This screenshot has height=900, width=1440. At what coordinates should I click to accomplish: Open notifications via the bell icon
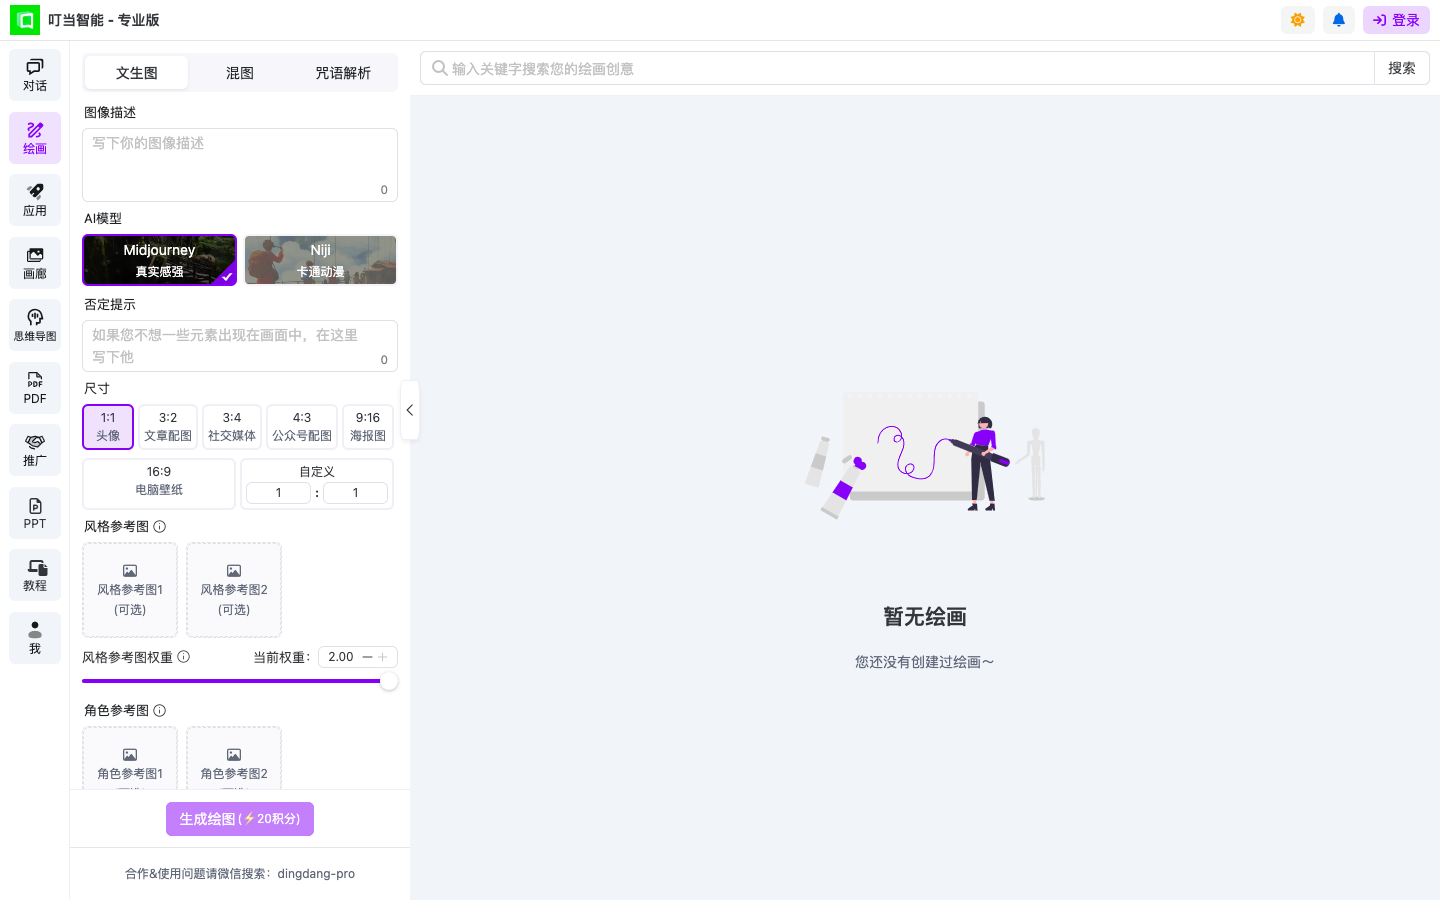1338,19
